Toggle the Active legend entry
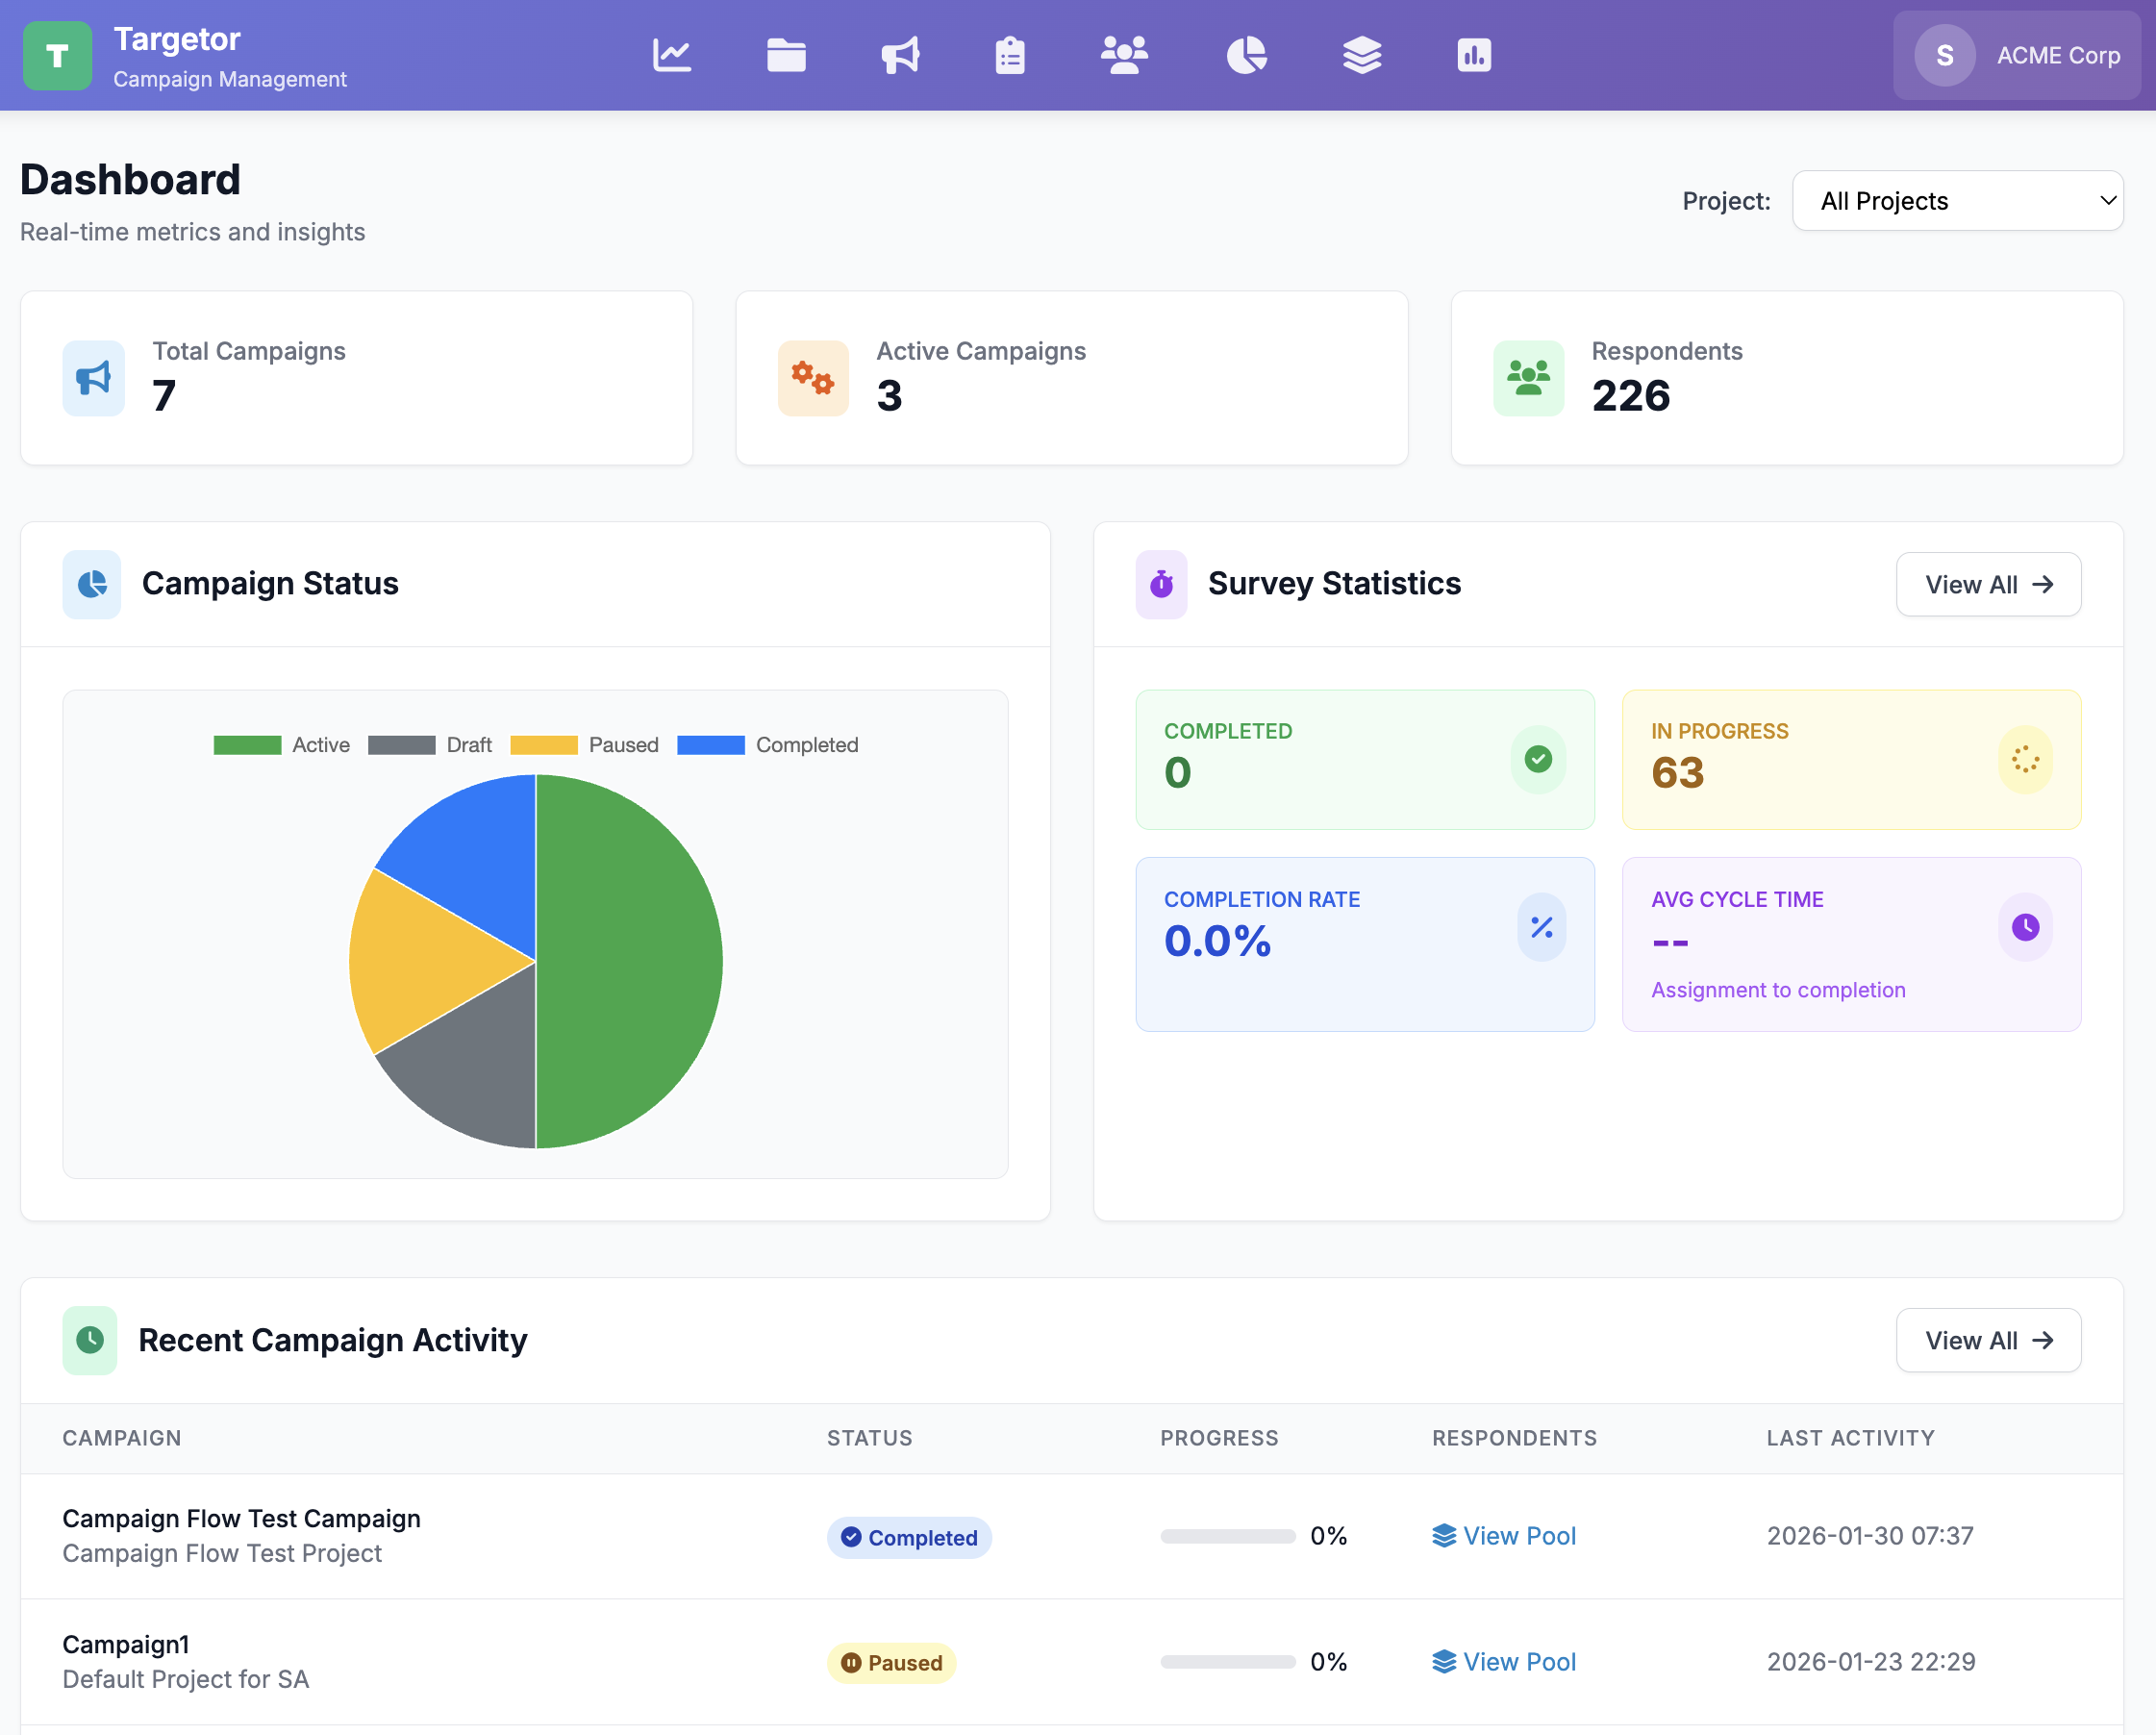The width and height of the screenshot is (2156, 1735). [283, 744]
